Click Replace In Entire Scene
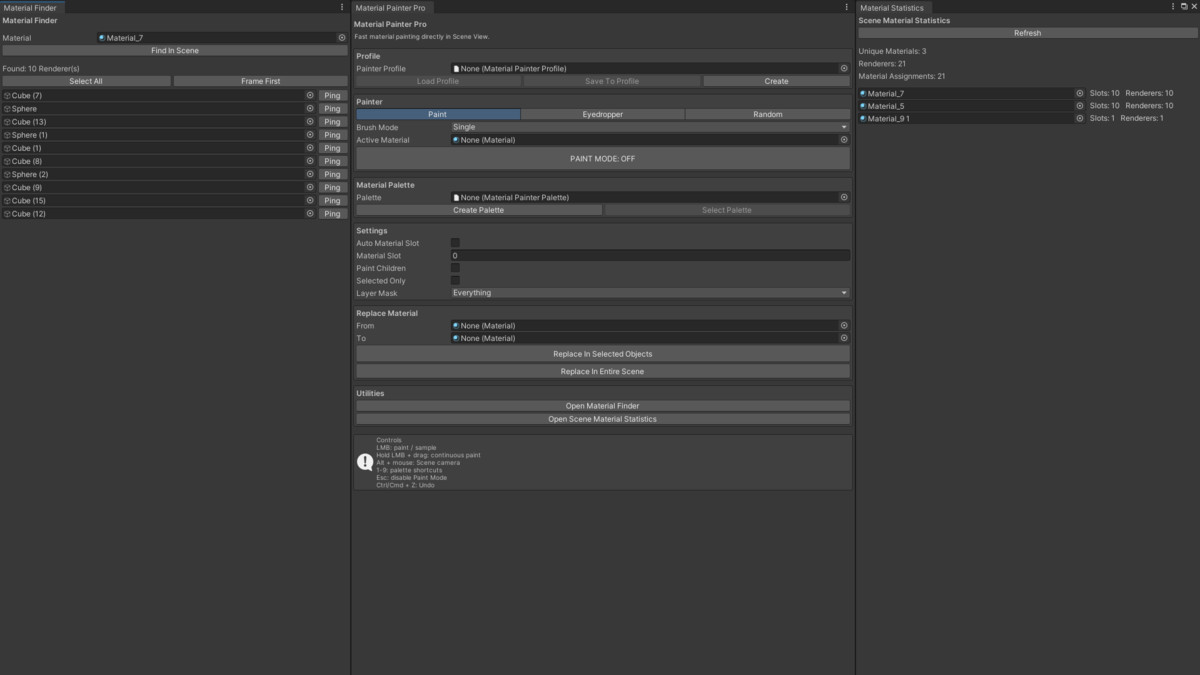Screen dimensions: 1200x675 coord(603,371)
